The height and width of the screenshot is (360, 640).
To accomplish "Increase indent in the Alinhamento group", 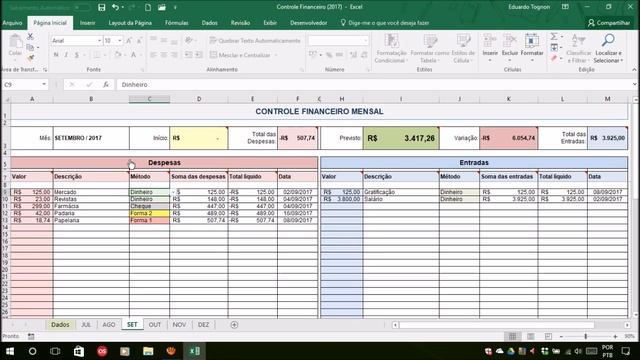I will click(199, 55).
